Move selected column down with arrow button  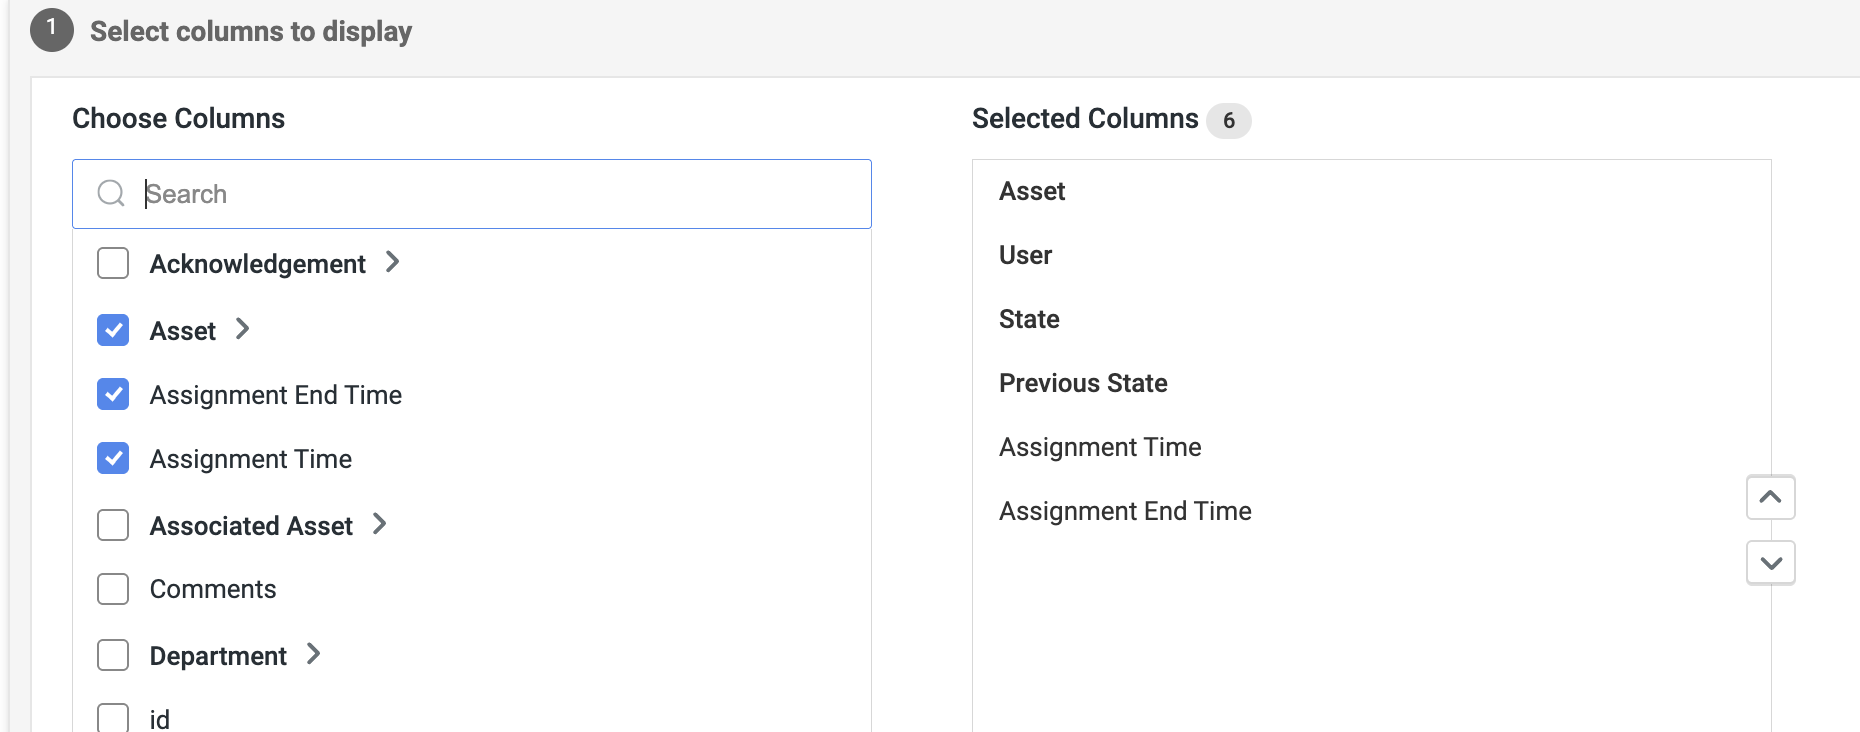[1770, 563]
